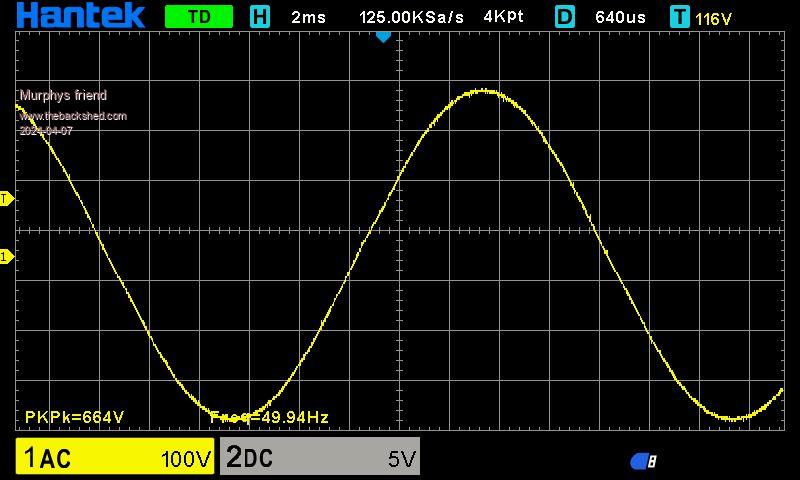Click the channel 1 ground reference marker

tap(5, 257)
